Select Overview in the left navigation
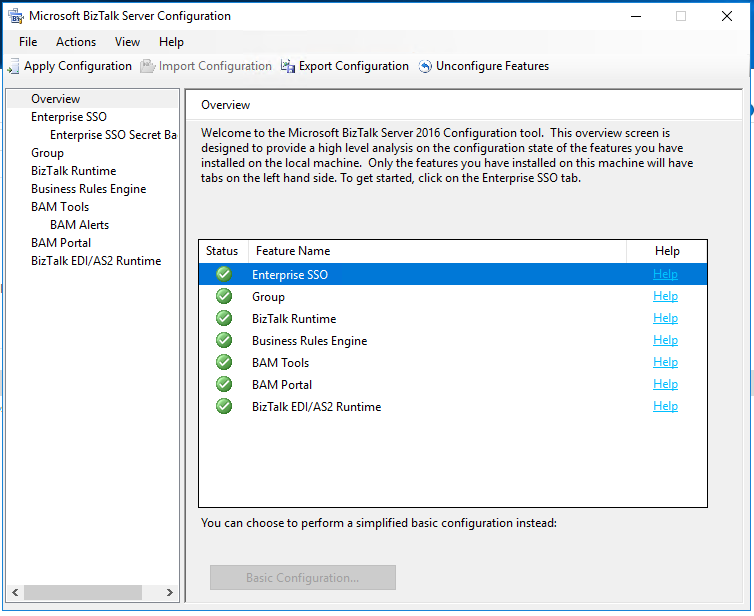Screen dimensions: 754x616 [x=56, y=99]
